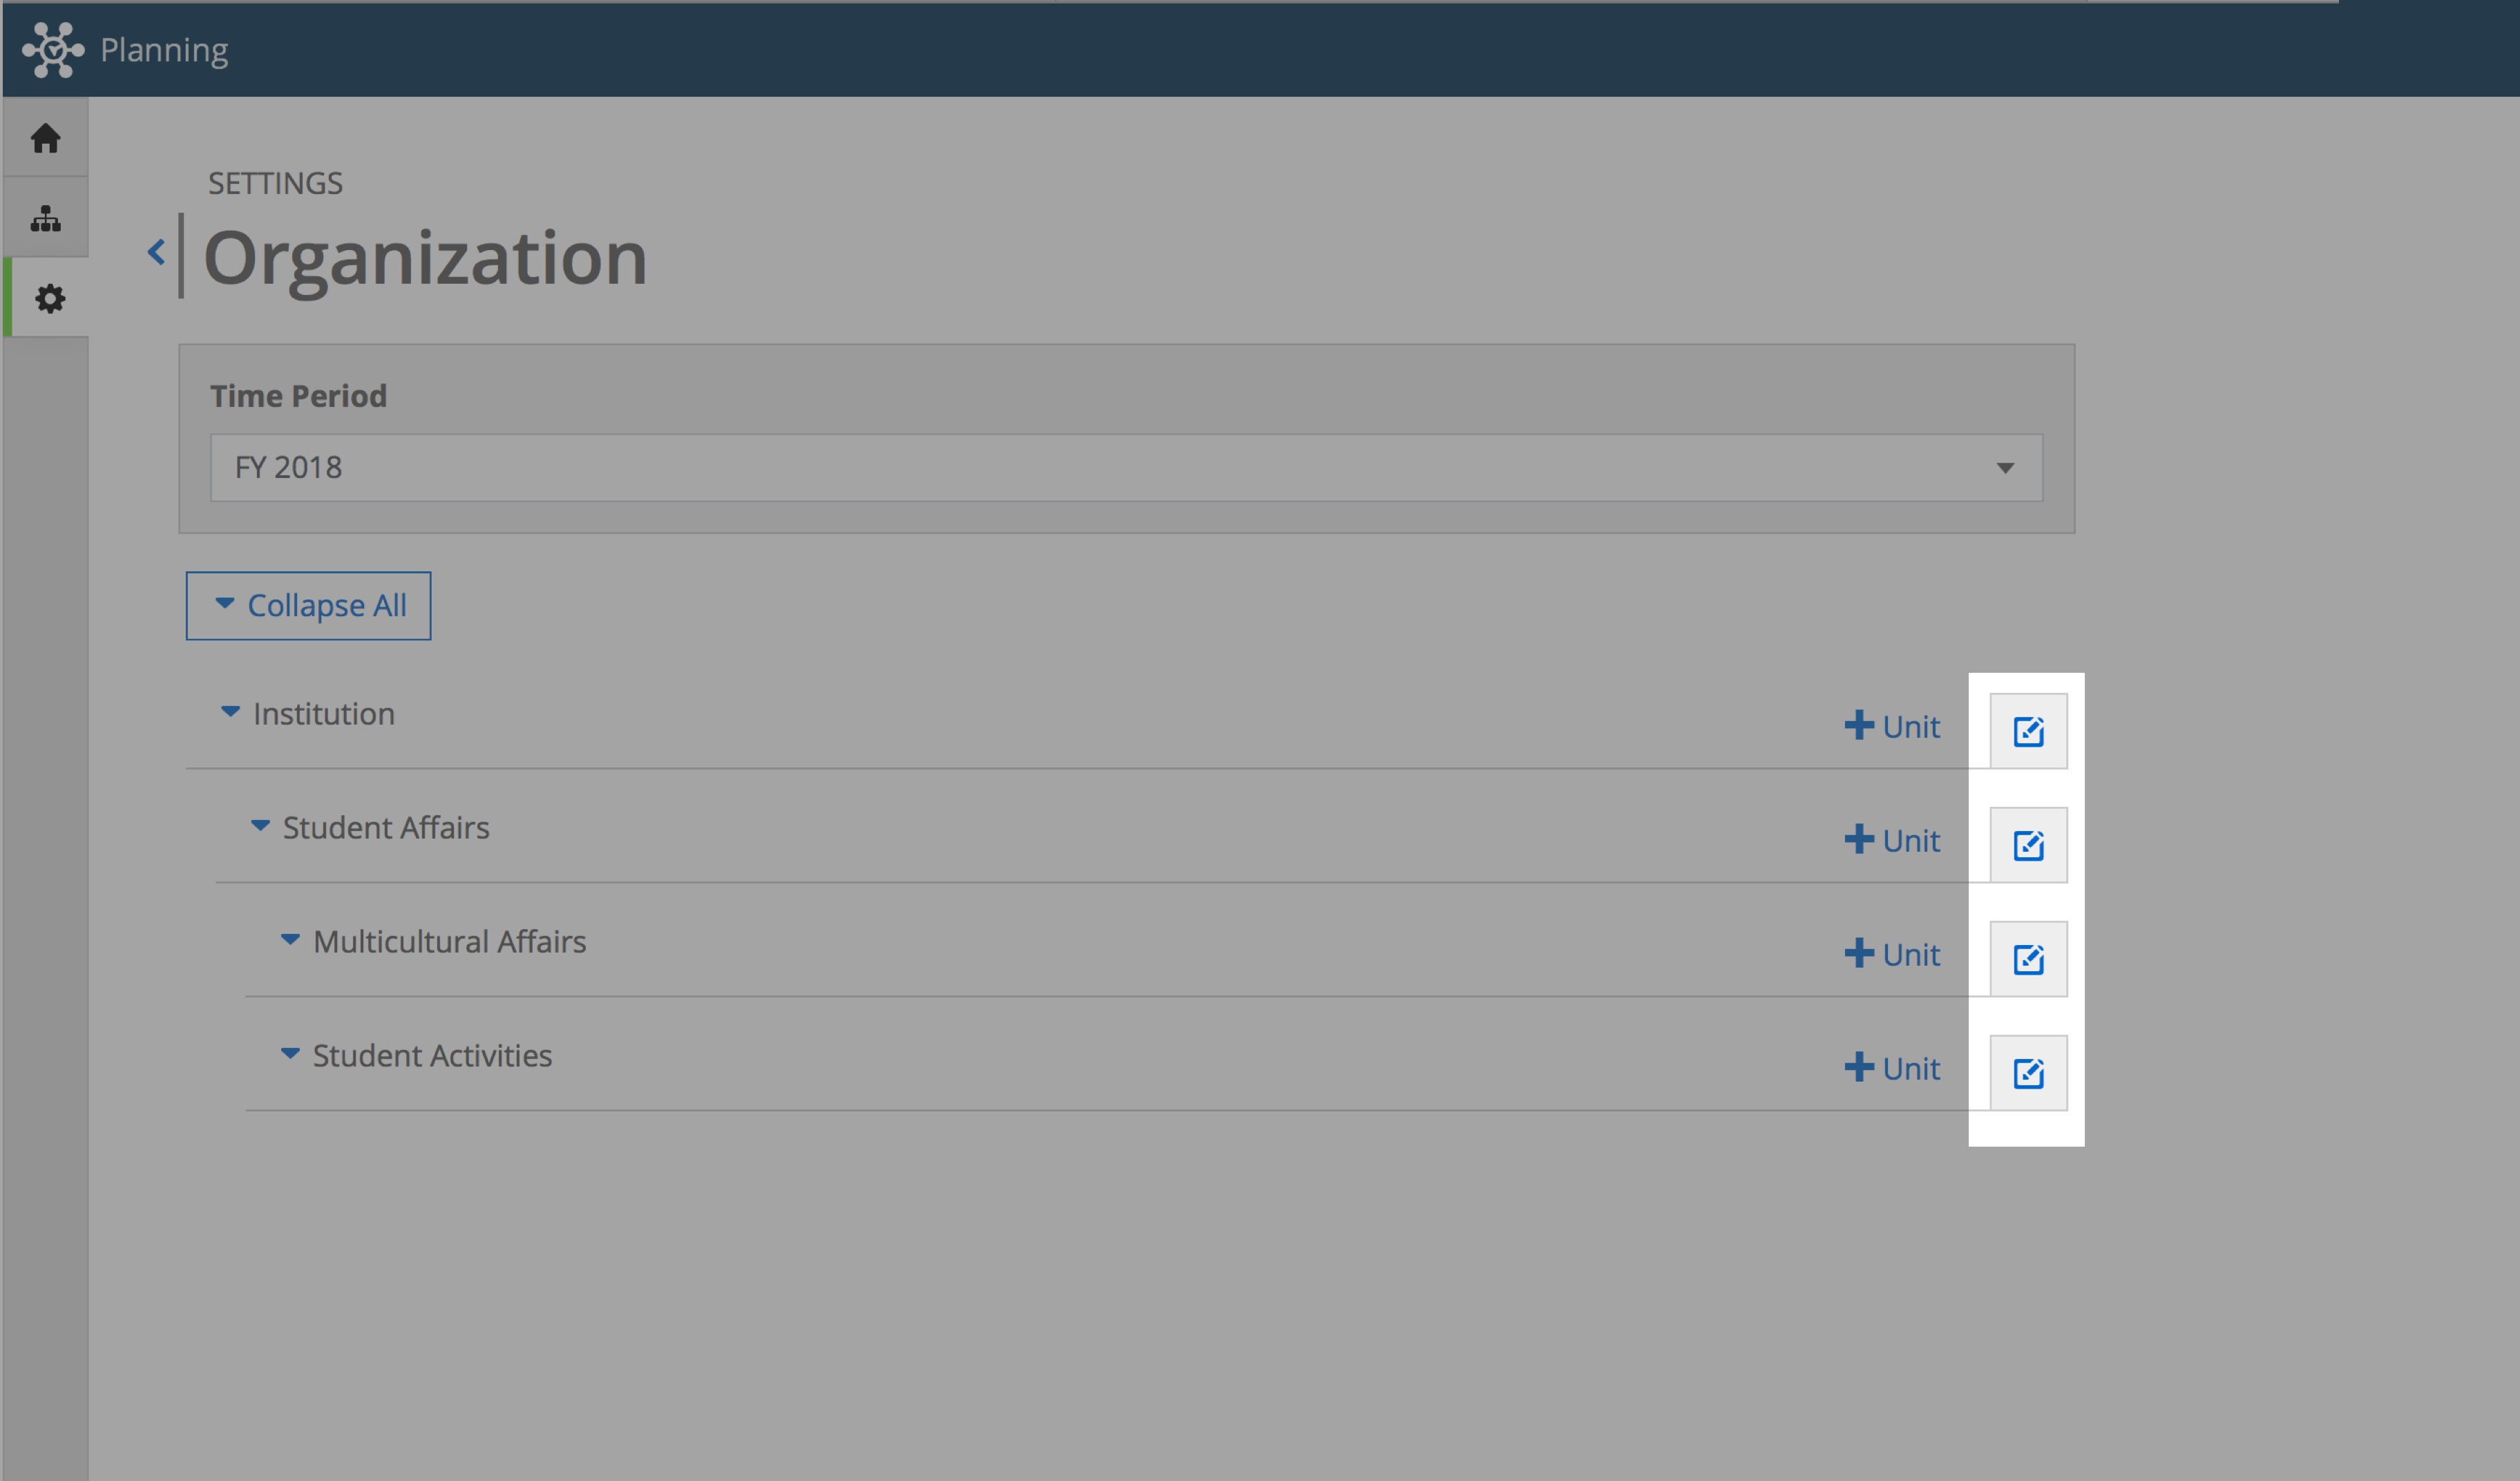Edit the Multicultural Affairs unit

point(2028,959)
